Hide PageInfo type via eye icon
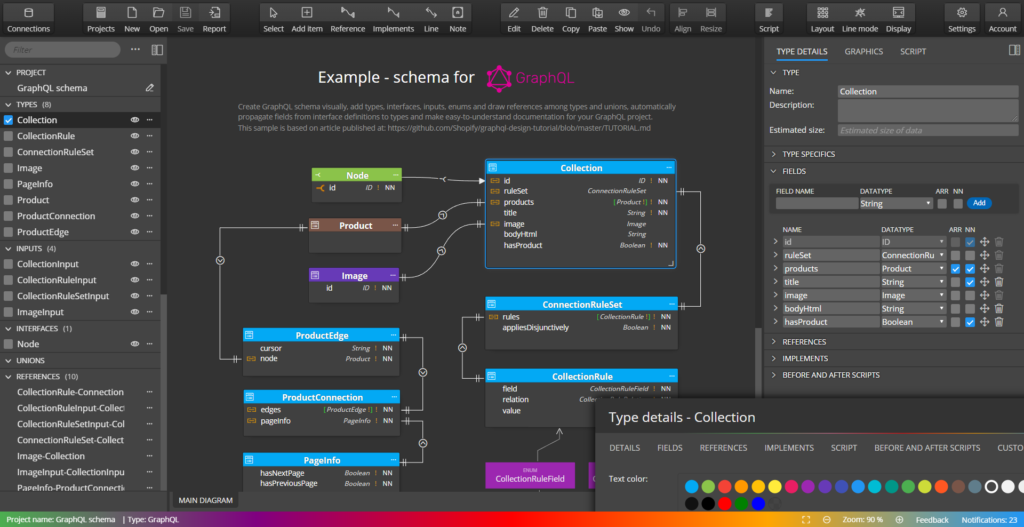Image resolution: width=1024 pixels, height=527 pixels. click(x=135, y=184)
